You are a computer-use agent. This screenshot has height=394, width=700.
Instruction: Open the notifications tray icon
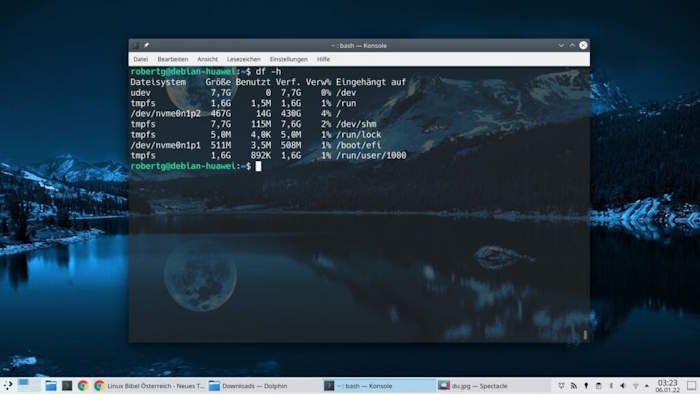[561, 386]
